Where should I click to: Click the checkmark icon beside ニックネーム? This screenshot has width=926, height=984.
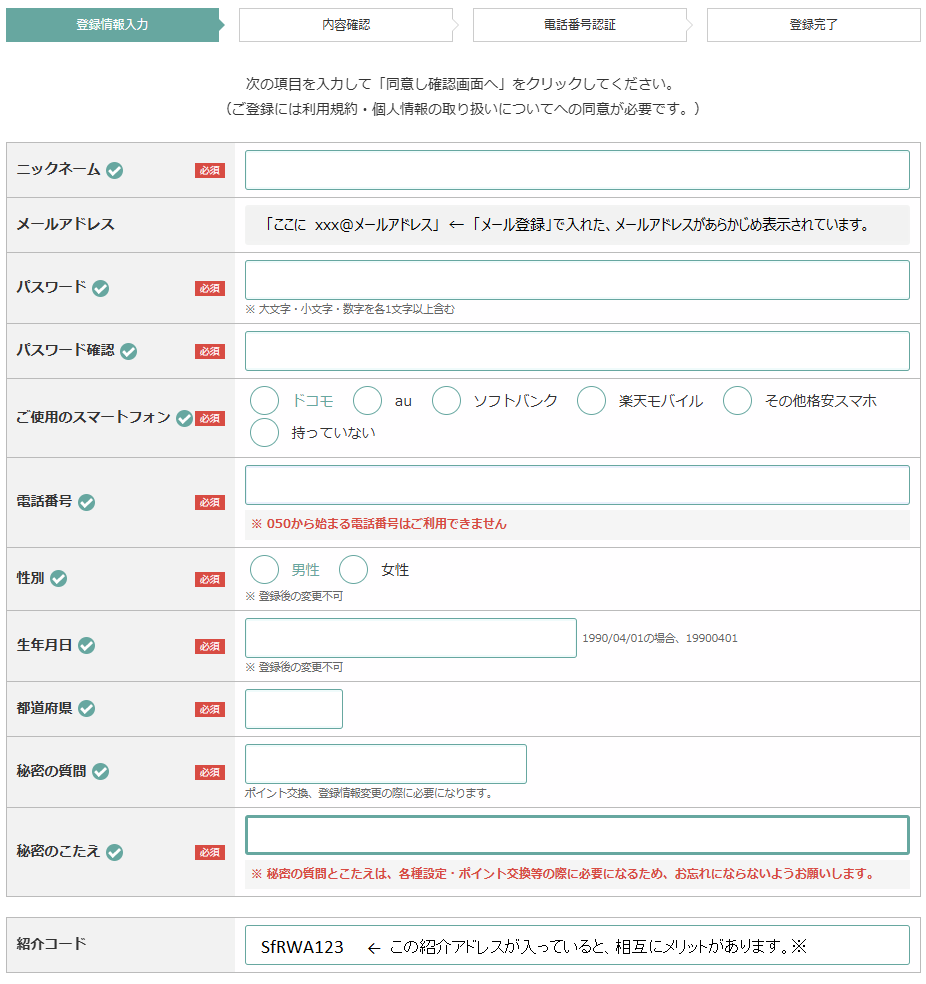[x=115, y=170]
